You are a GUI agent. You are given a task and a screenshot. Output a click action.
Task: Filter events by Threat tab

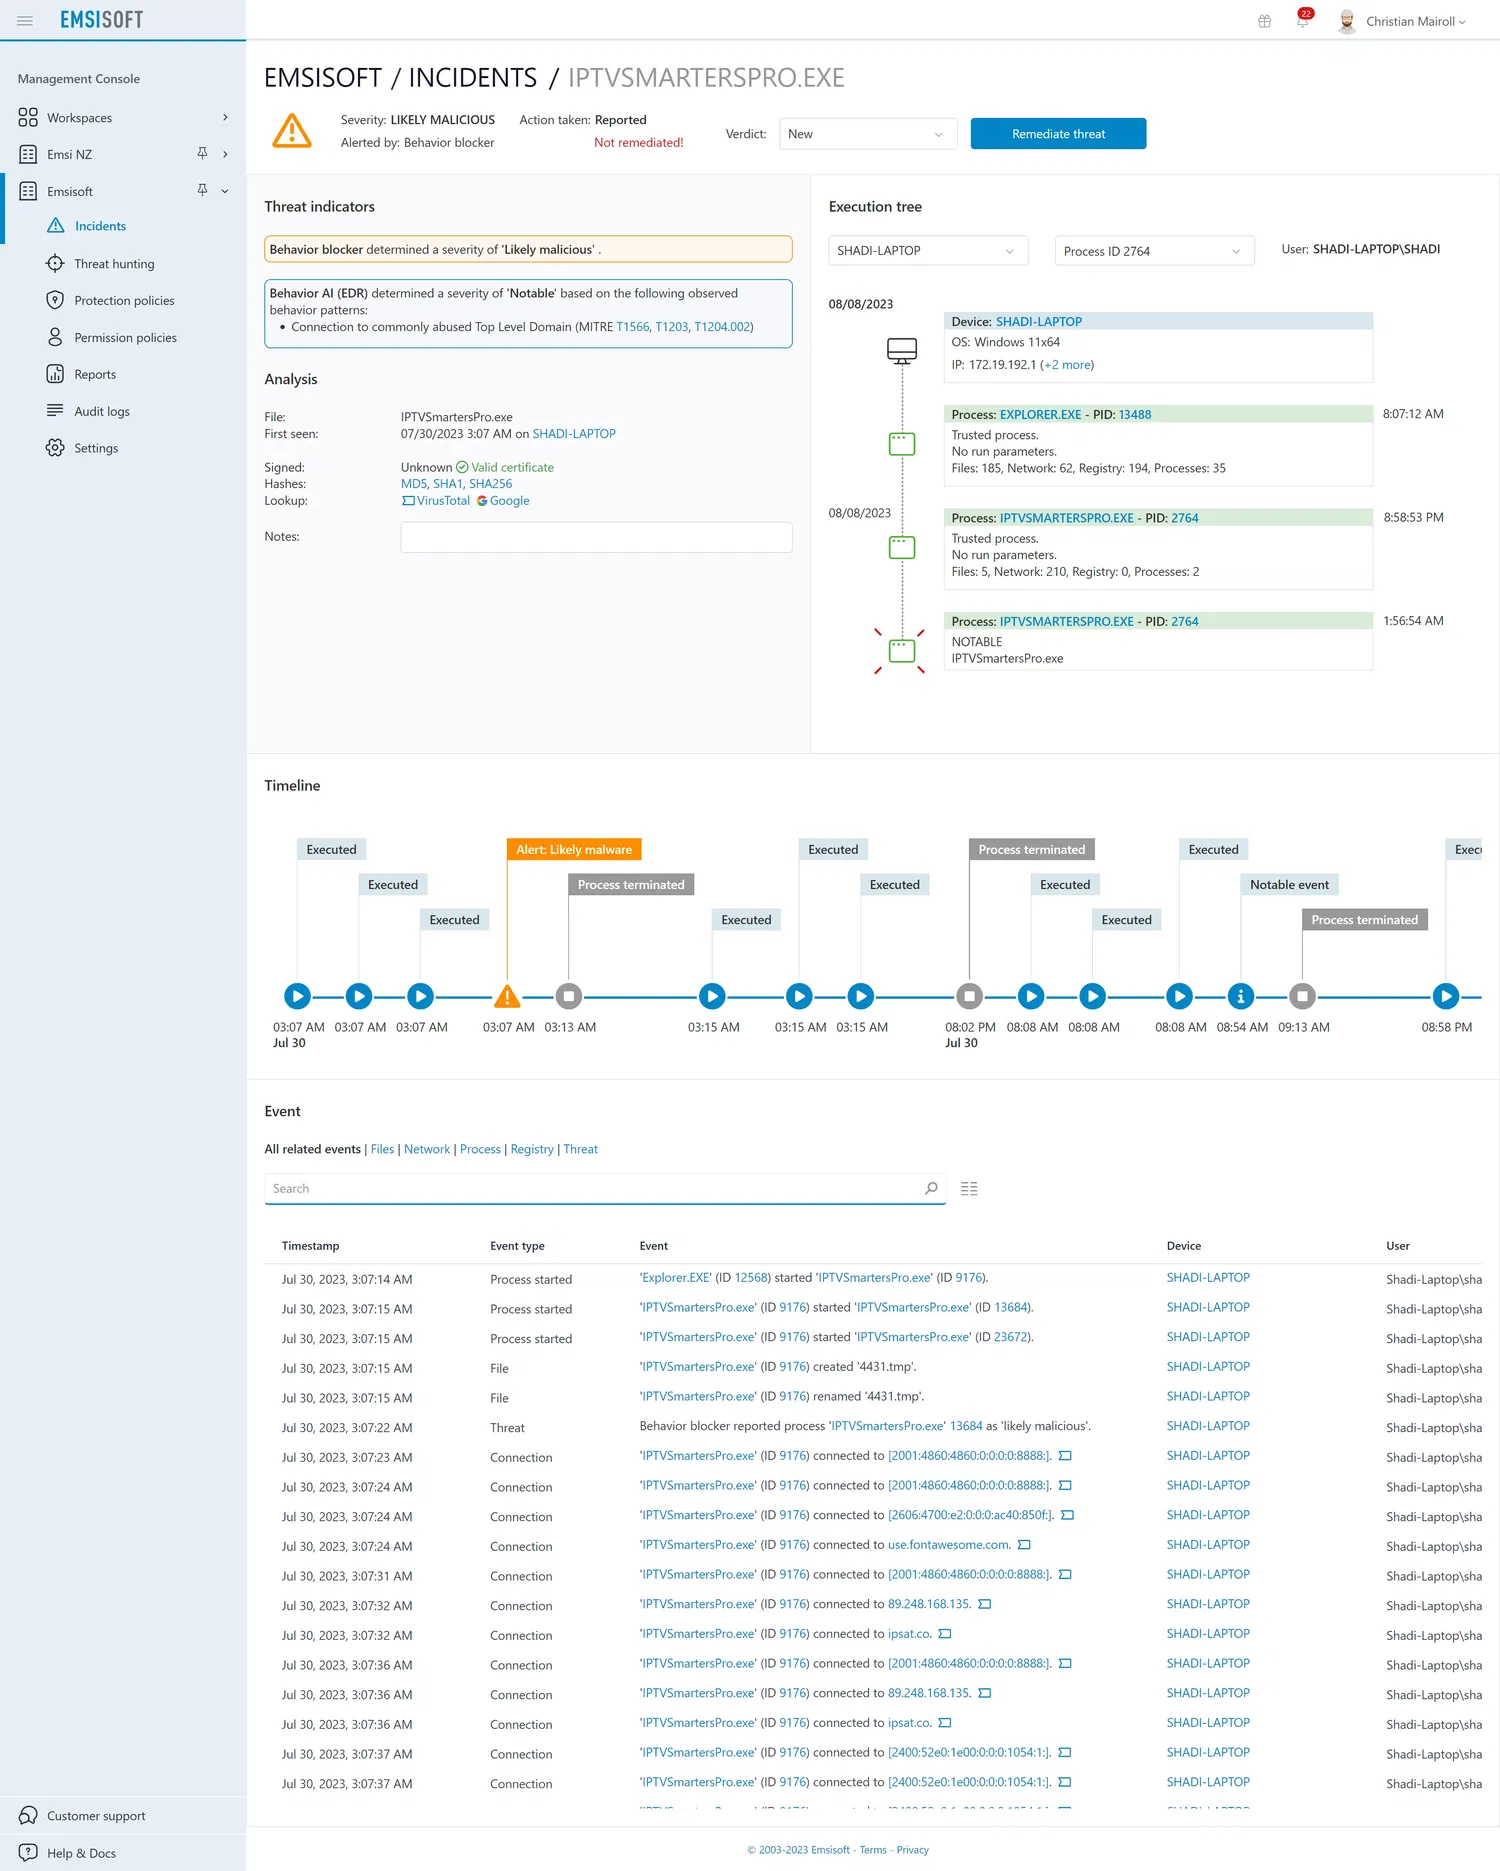coord(580,1149)
